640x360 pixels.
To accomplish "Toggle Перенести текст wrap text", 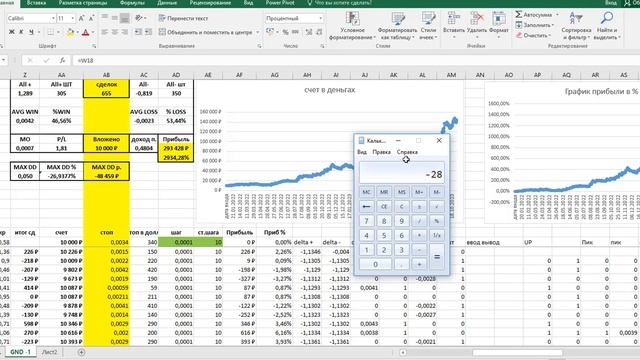I will pyautogui.click(x=183, y=18).
